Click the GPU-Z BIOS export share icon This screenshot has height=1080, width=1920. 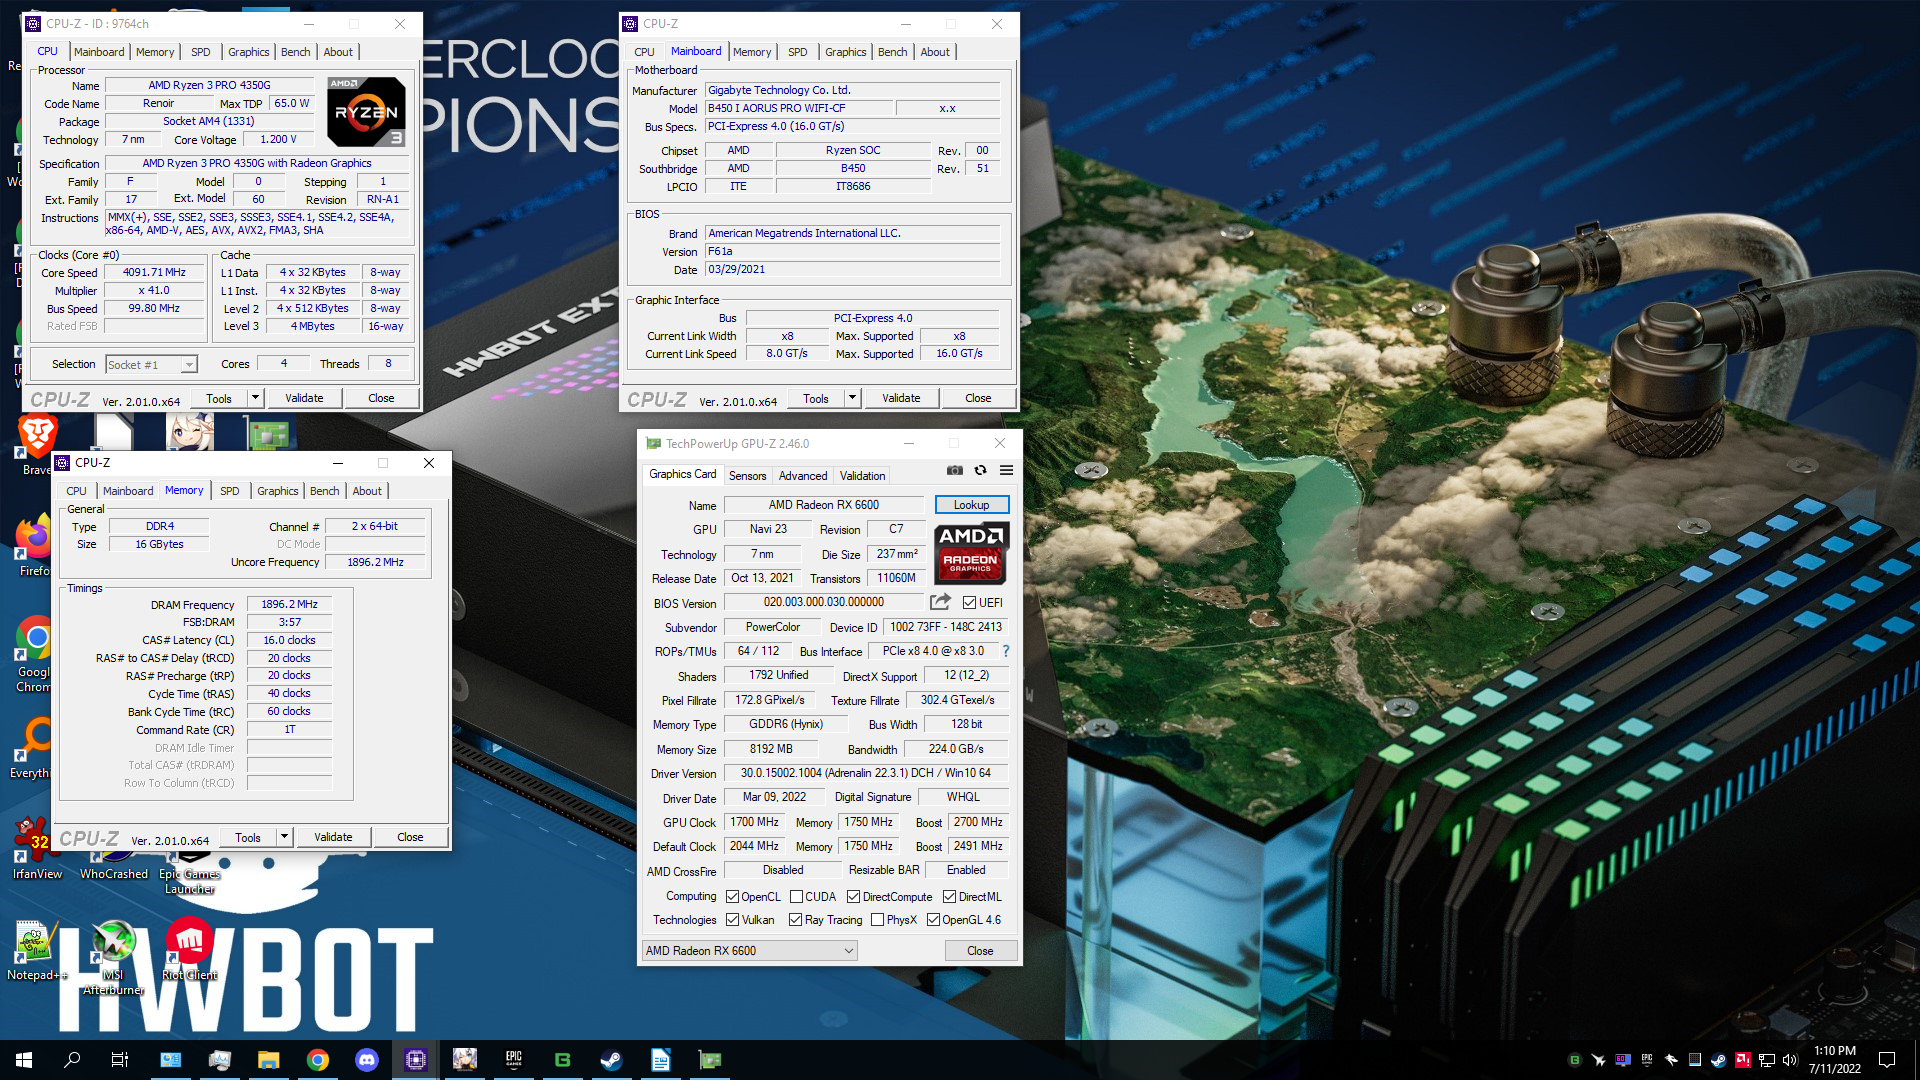pyautogui.click(x=940, y=602)
